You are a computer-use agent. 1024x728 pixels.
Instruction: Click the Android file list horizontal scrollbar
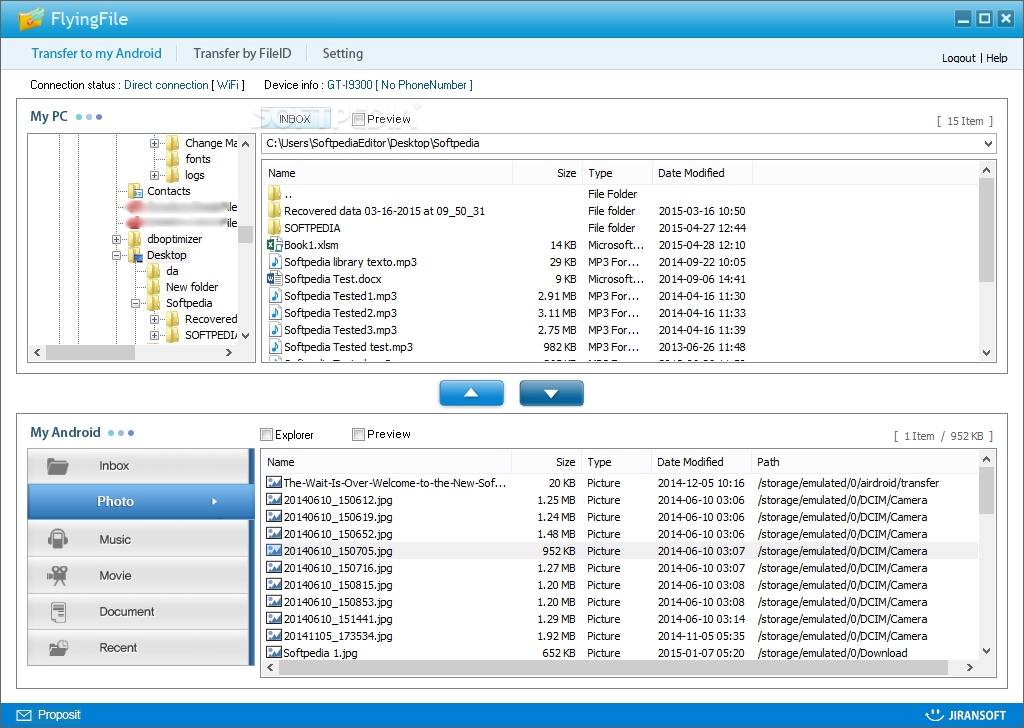[x=613, y=667]
